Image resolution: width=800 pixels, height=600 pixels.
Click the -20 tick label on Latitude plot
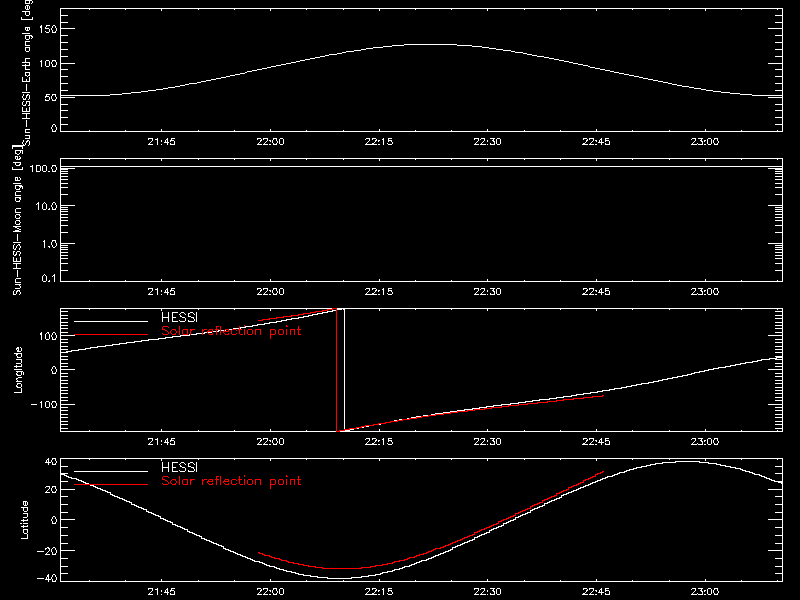[47, 551]
